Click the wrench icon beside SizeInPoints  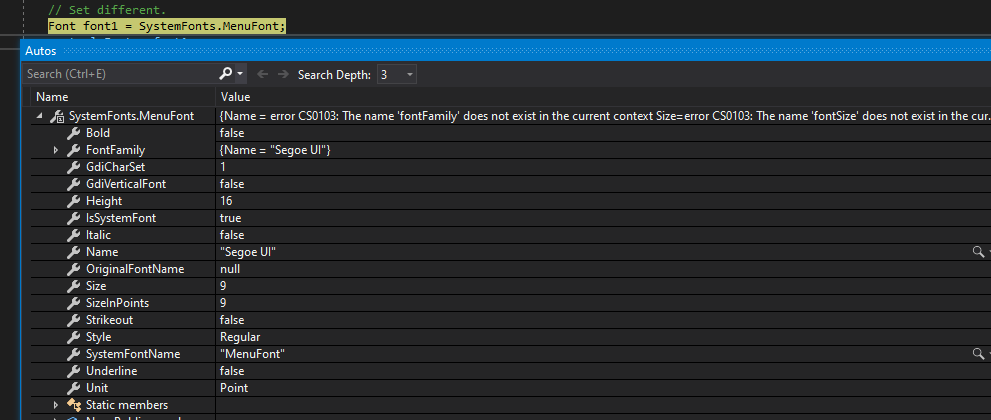pos(73,304)
